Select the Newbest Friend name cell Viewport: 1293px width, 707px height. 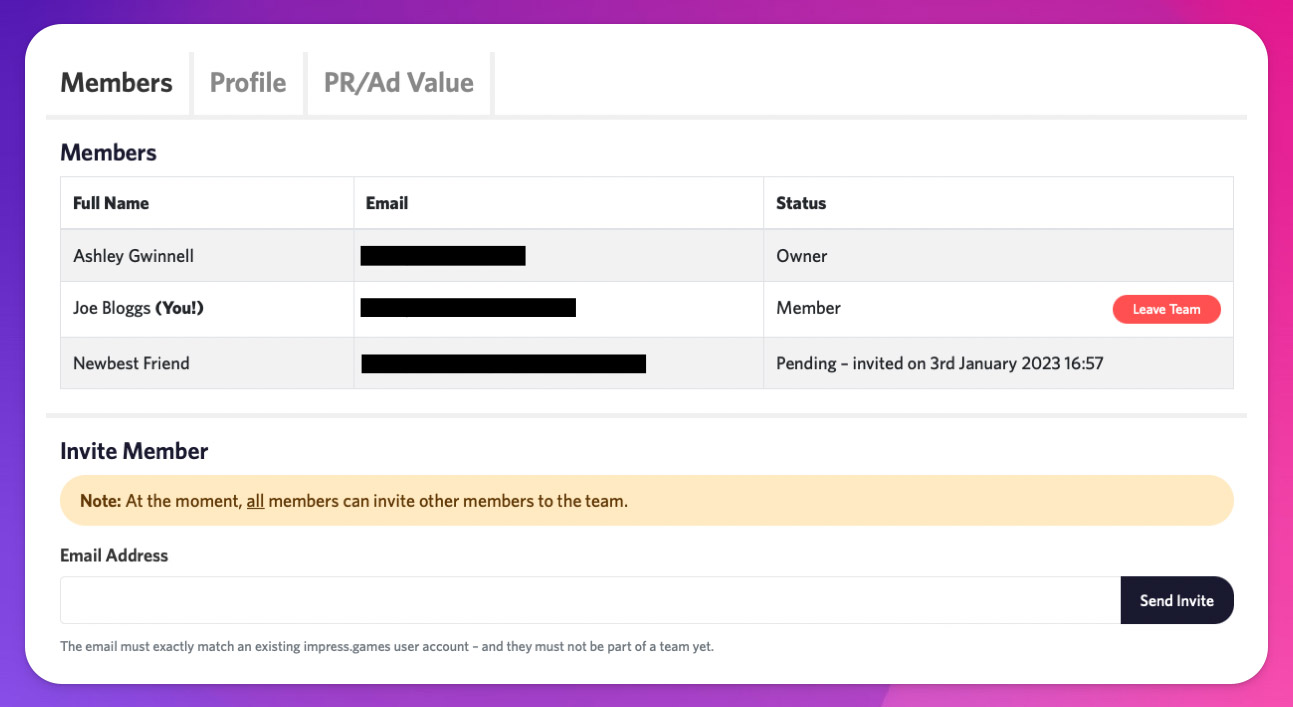(x=131, y=363)
